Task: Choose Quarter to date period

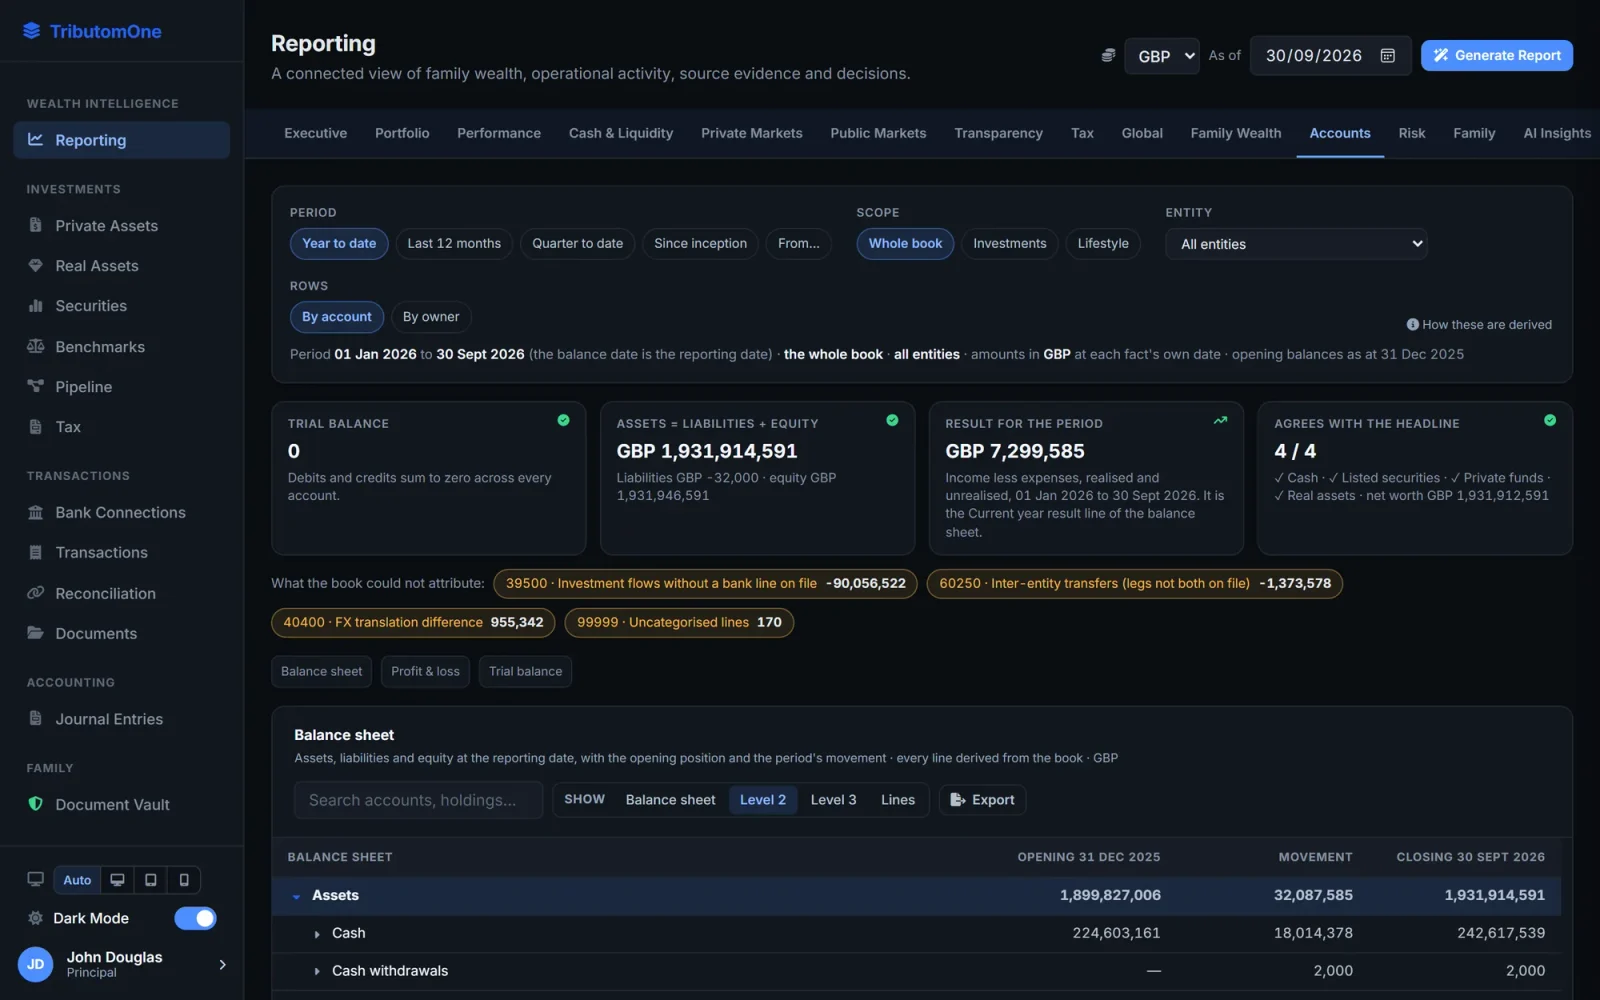Action: tap(577, 244)
